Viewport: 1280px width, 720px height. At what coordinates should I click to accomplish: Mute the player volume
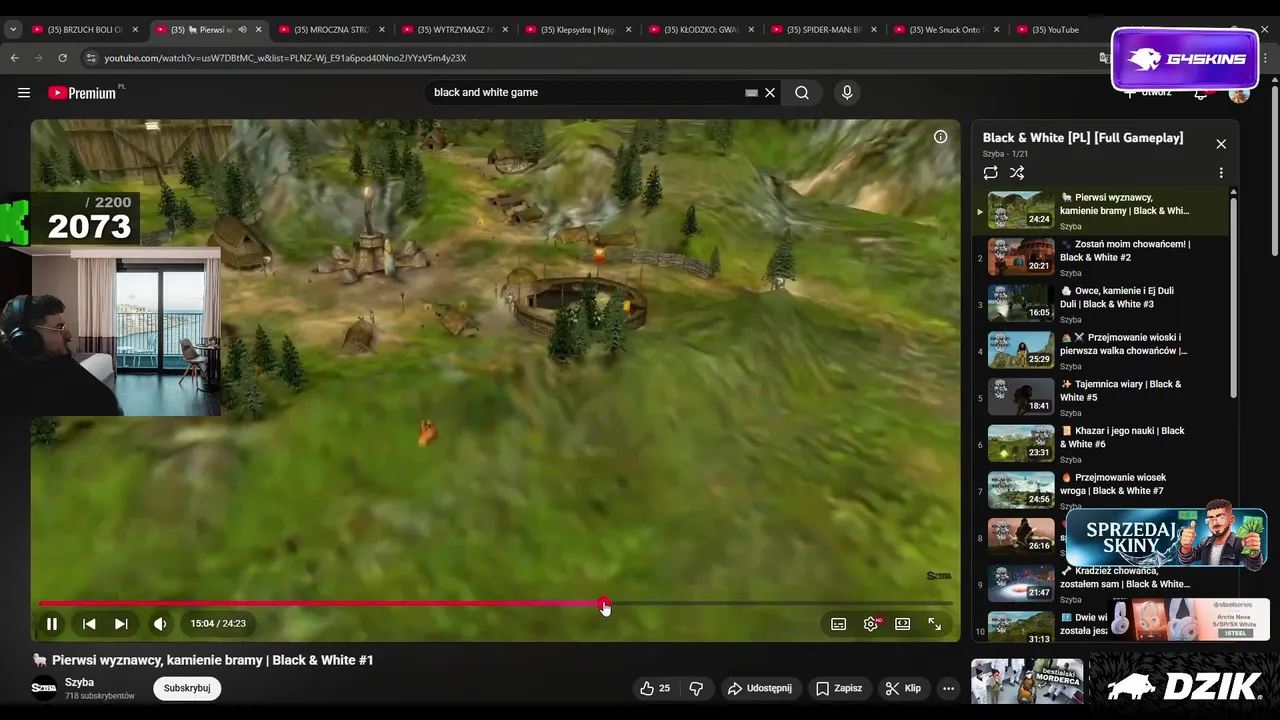(x=160, y=624)
